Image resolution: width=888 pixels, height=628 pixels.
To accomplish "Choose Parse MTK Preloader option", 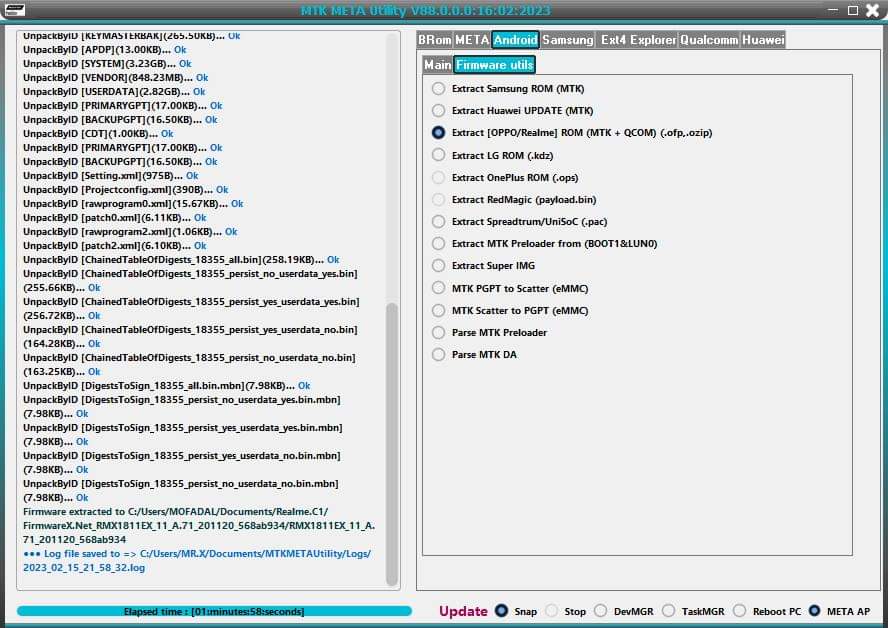I will [x=438, y=332].
